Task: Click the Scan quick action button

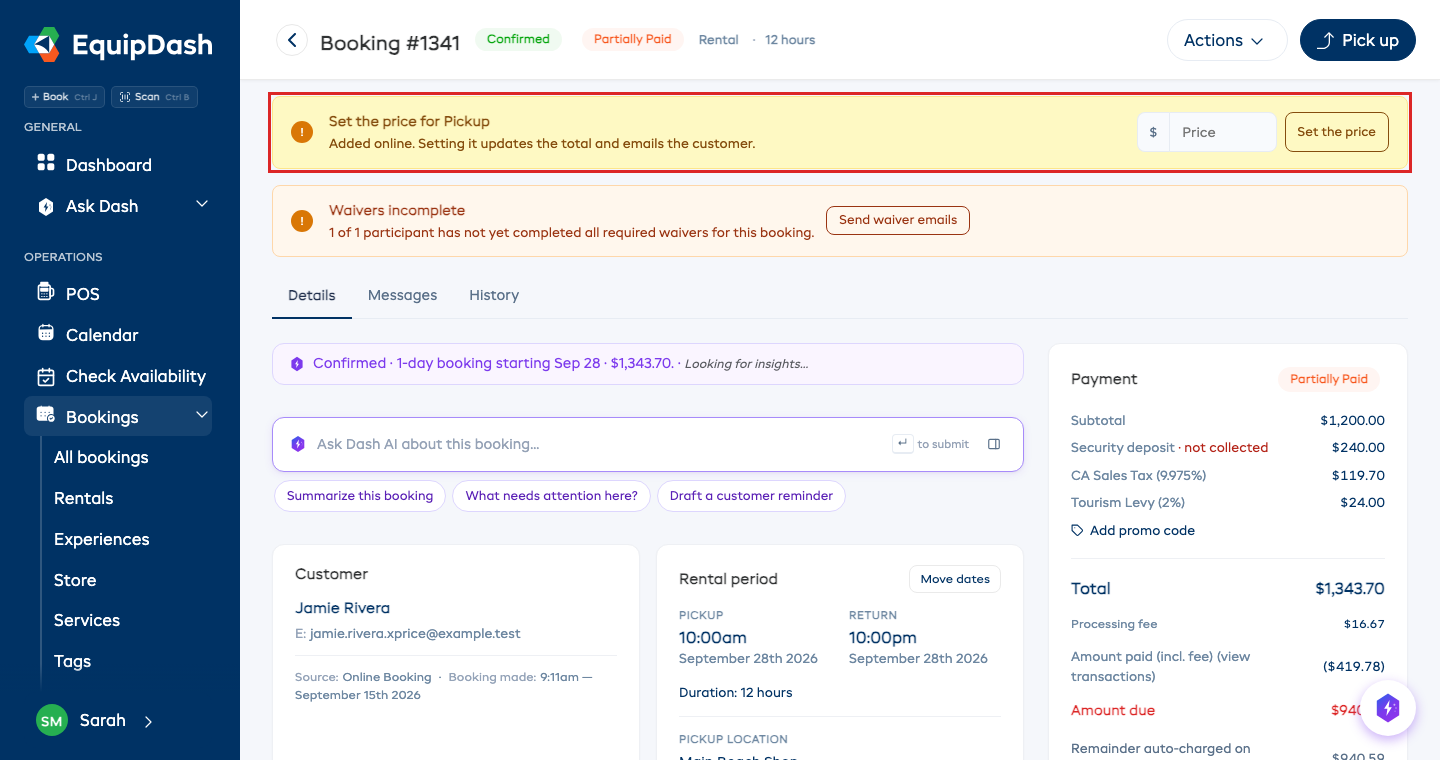Action: point(155,97)
